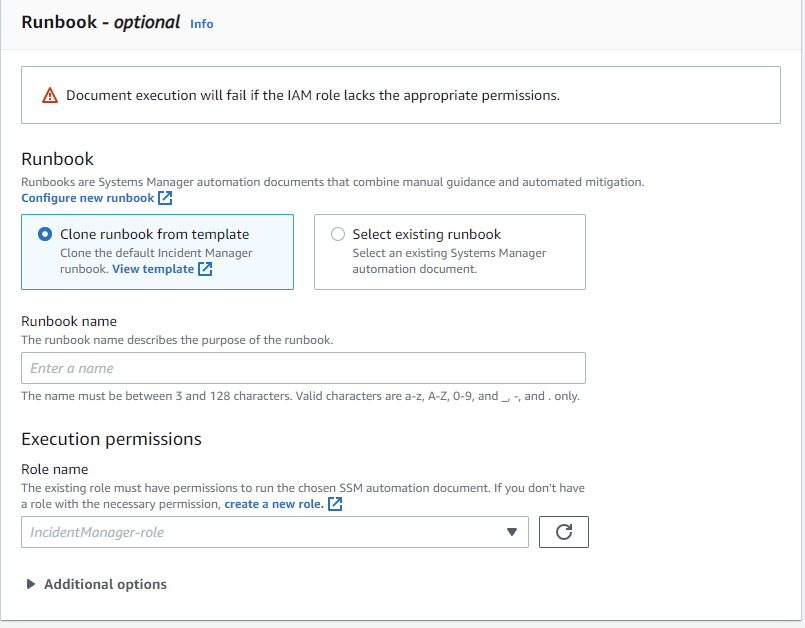Follow the create a new role link
The height and width of the screenshot is (628, 805).
coord(274,504)
